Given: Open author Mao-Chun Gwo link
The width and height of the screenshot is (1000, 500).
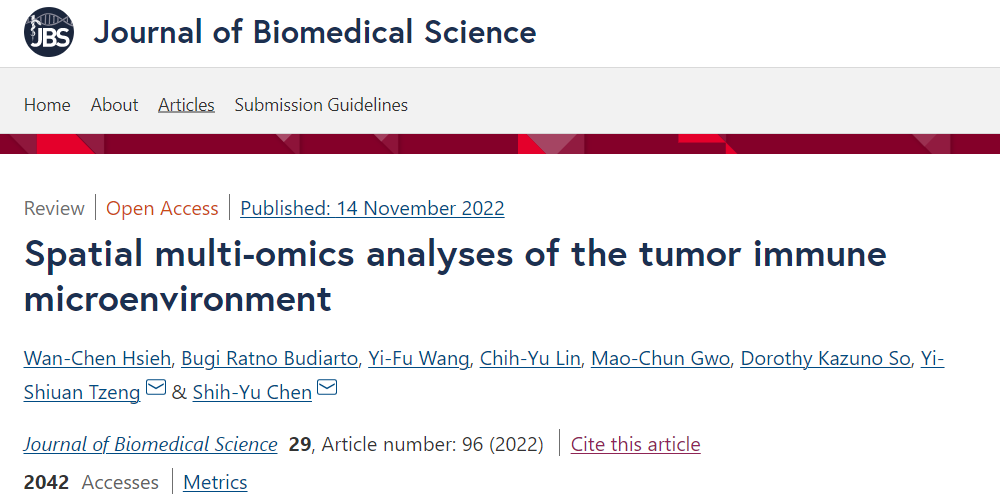Looking at the screenshot, I should (x=660, y=359).
